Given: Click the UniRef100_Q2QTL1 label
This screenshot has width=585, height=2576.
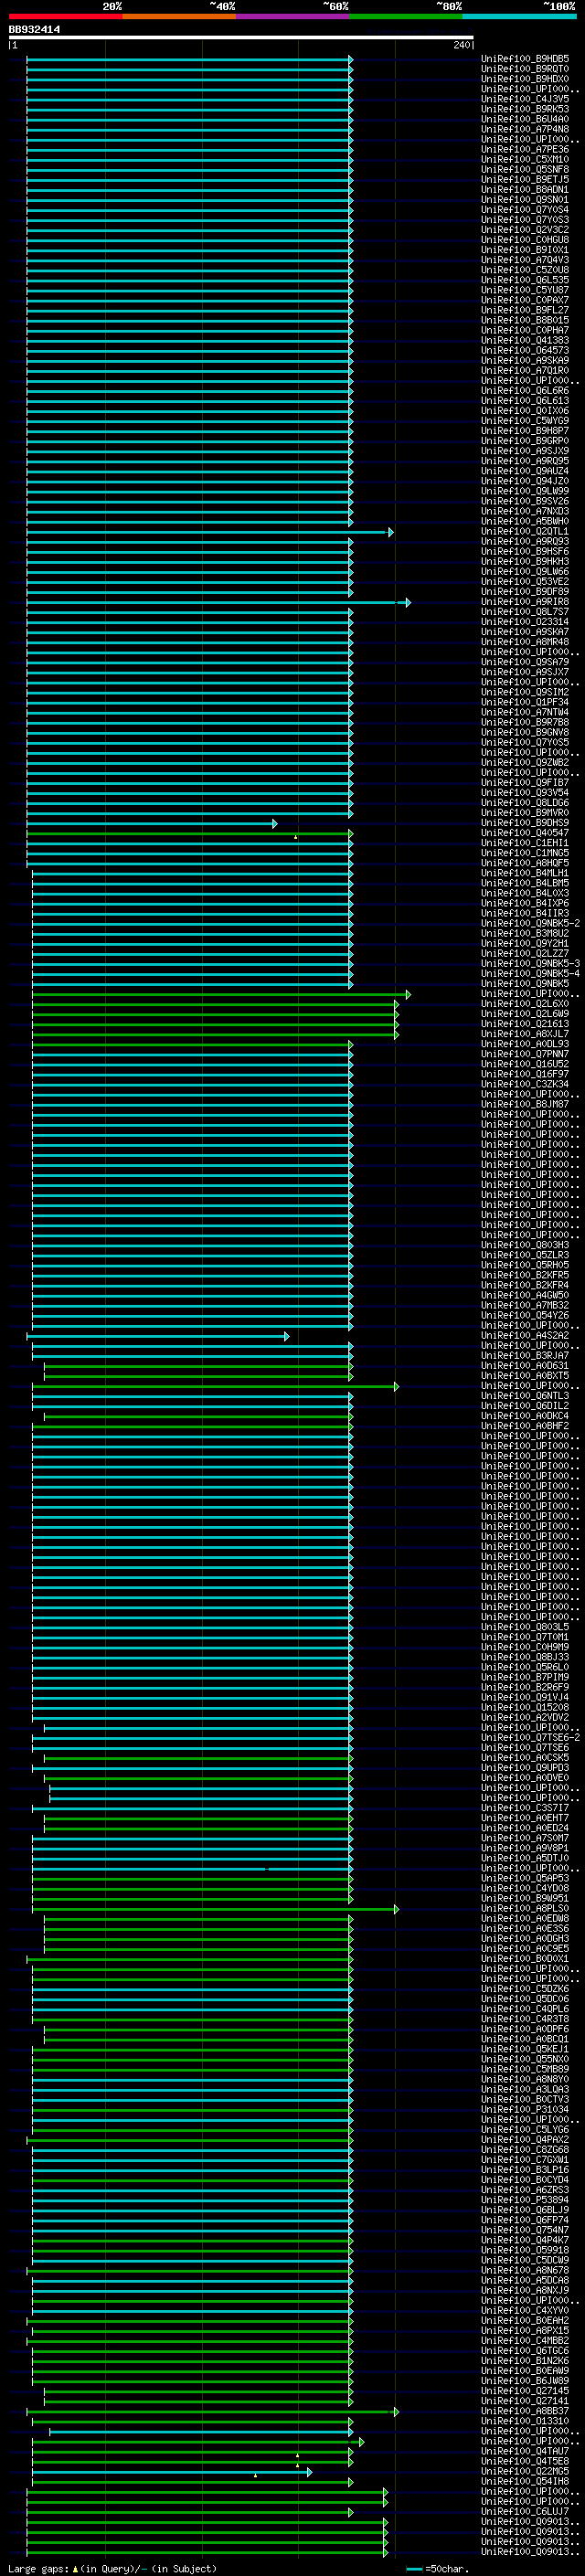Looking at the screenshot, I should click(x=525, y=531).
